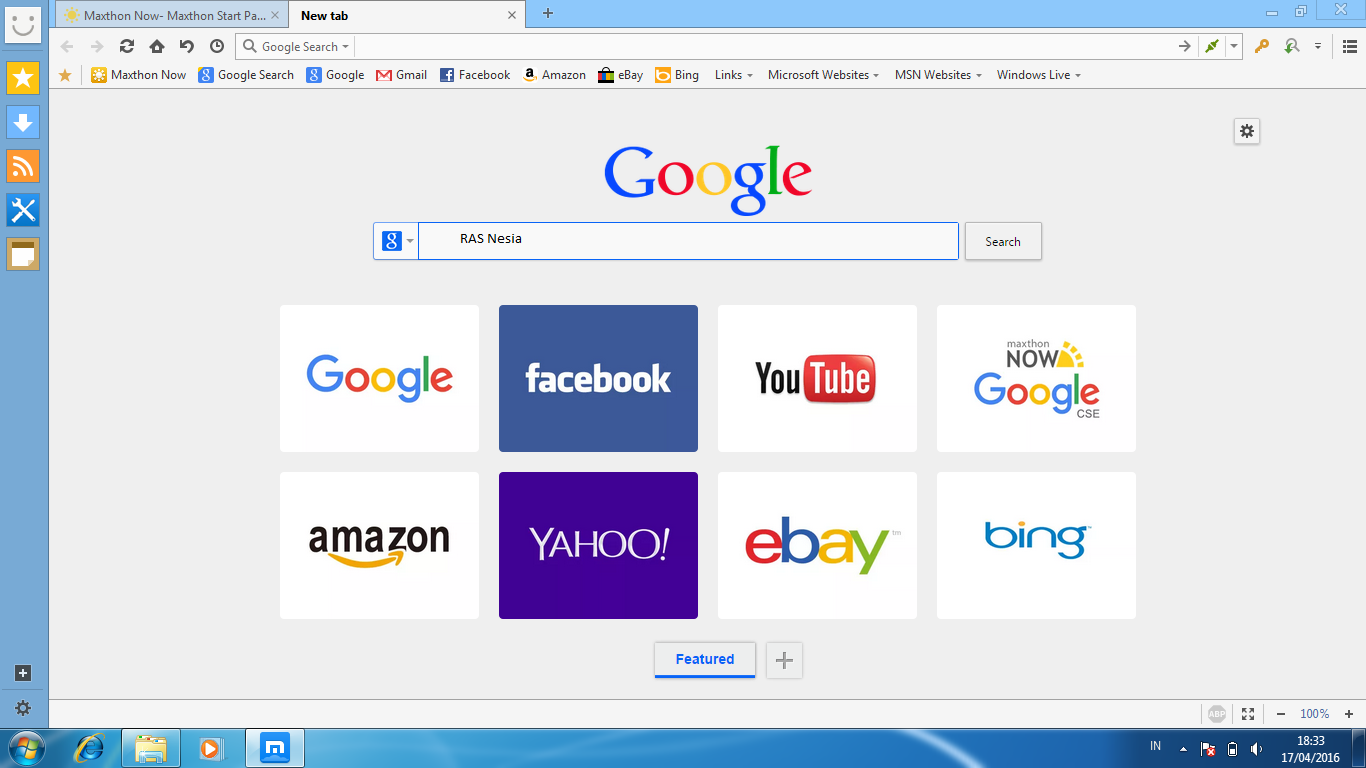Open the Microsoft Websites folder dropdown

pyautogui.click(x=824, y=75)
